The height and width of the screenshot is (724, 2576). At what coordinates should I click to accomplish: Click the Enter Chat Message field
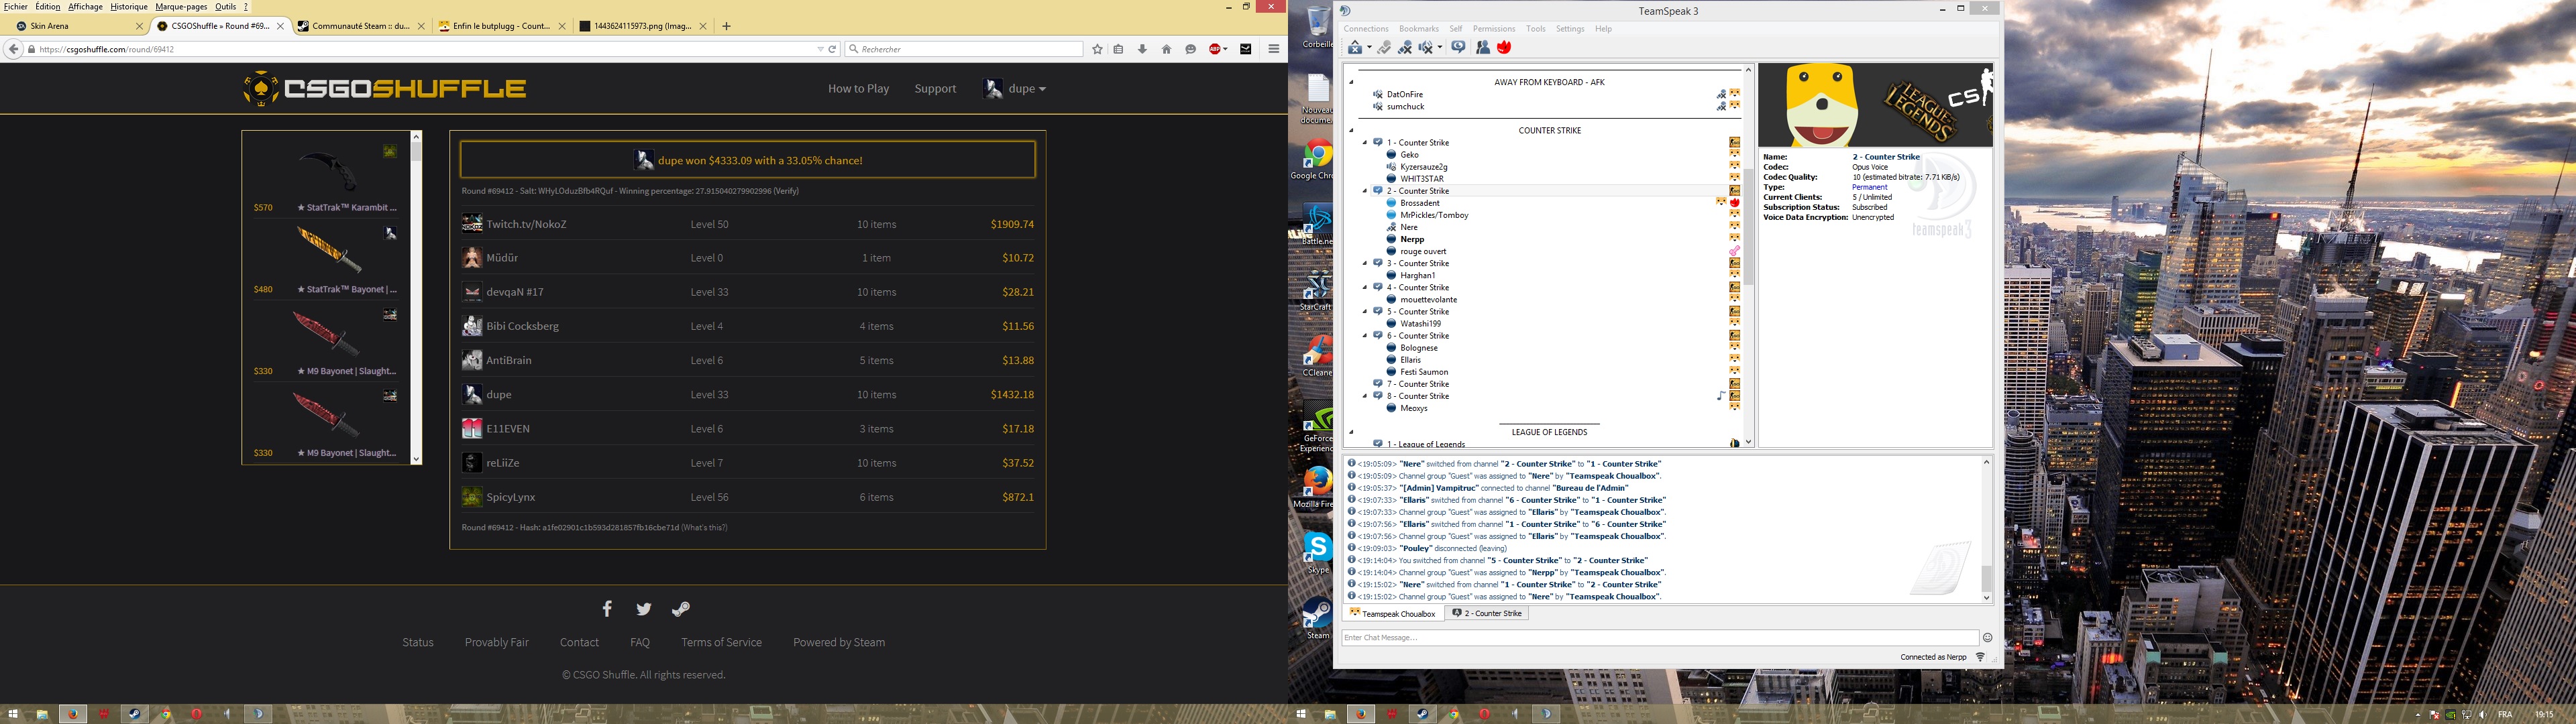(1658, 638)
